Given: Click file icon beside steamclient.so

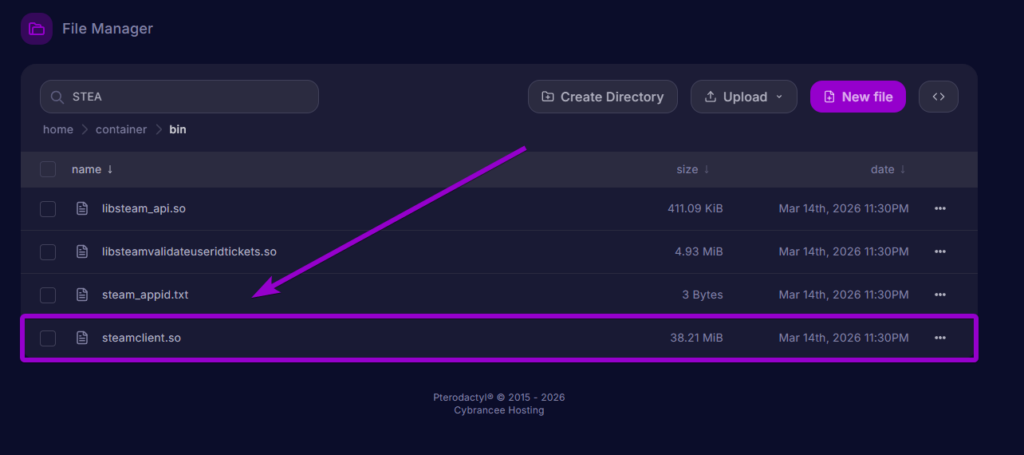Looking at the screenshot, I should [x=83, y=338].
